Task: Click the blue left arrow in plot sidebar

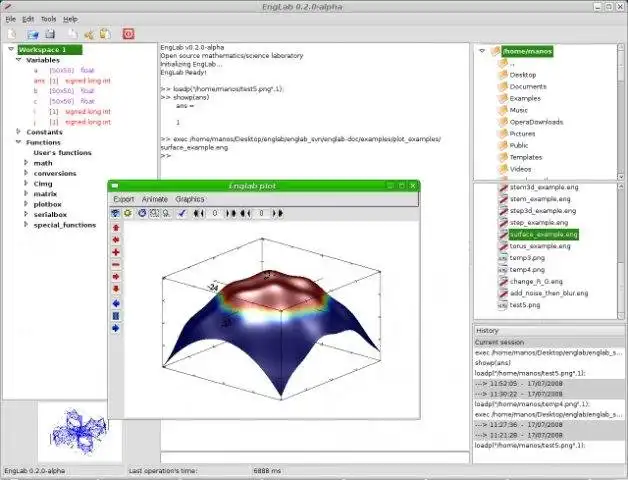Action: tap(116, 303)
